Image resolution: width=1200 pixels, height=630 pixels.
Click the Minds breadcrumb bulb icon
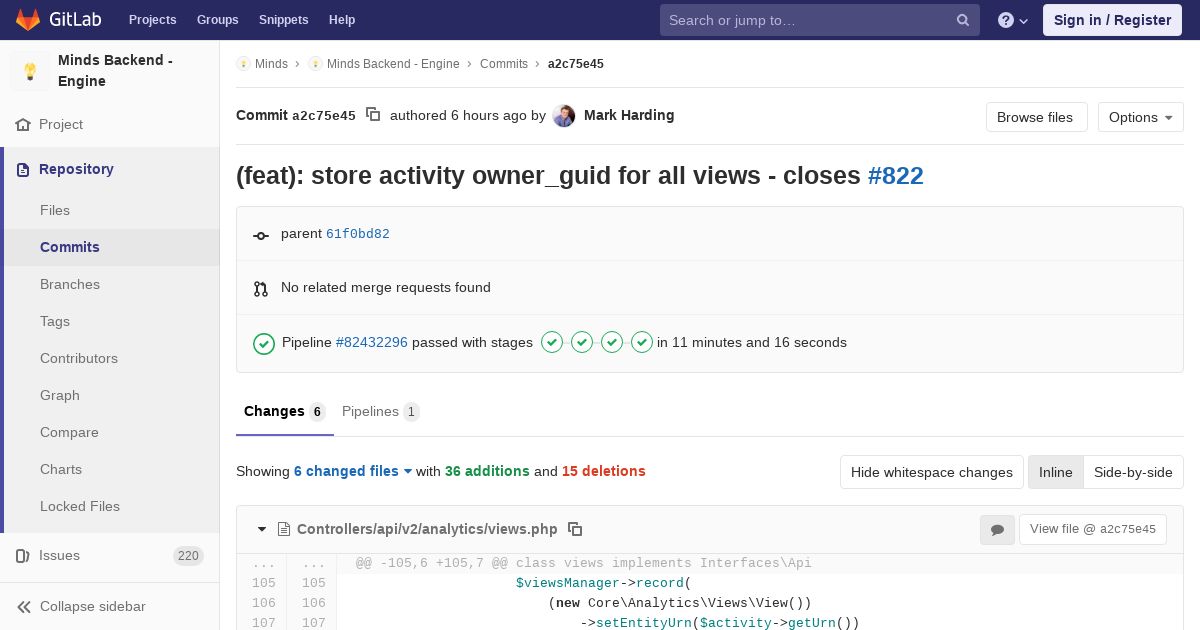click(243, 64)
